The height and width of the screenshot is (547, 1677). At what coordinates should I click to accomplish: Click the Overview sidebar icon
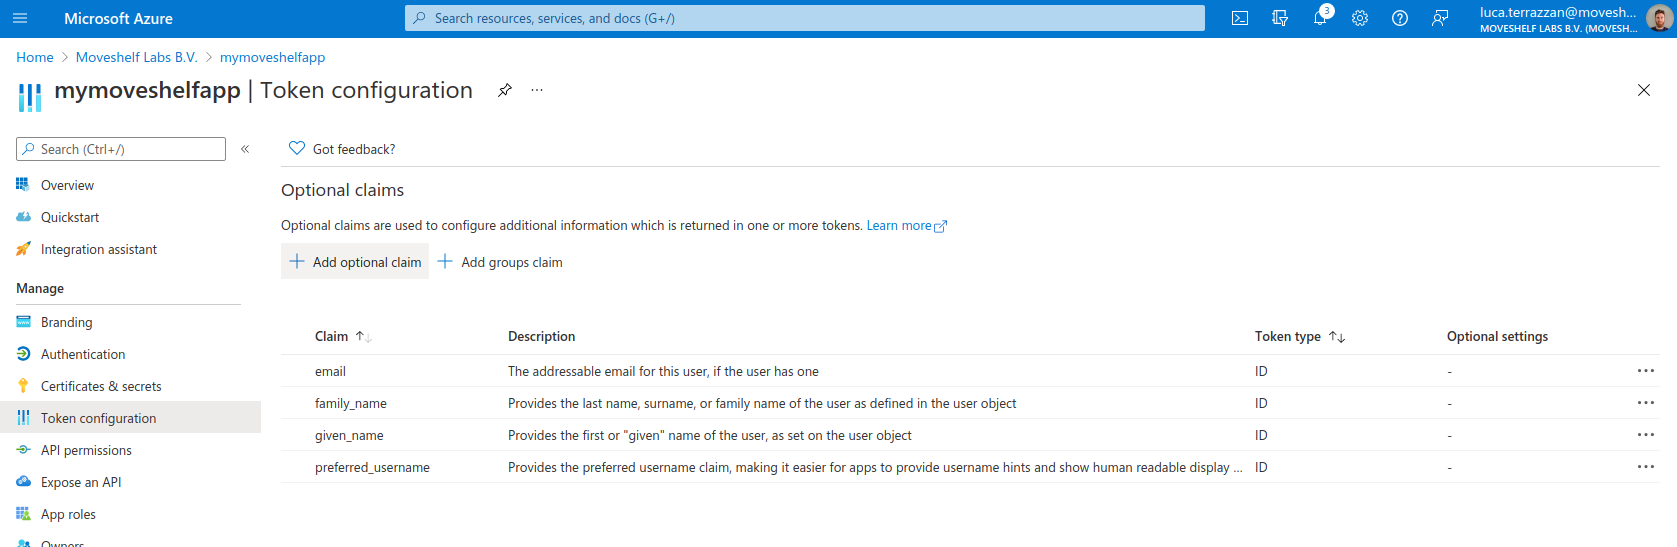tap(23, 185)
